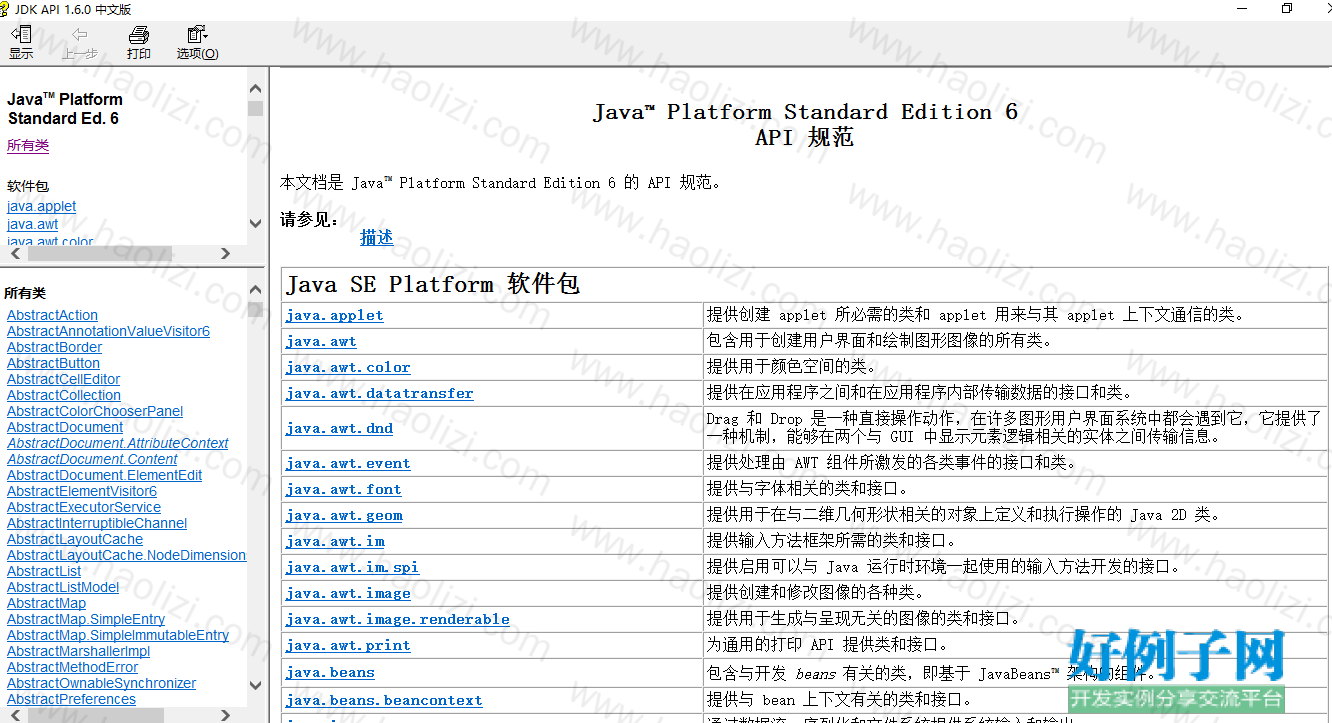Click packages pane scroll-up arrow

255,89
